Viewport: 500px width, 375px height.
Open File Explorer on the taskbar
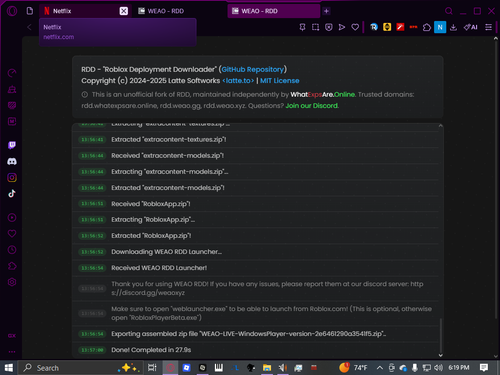[267, 368]
